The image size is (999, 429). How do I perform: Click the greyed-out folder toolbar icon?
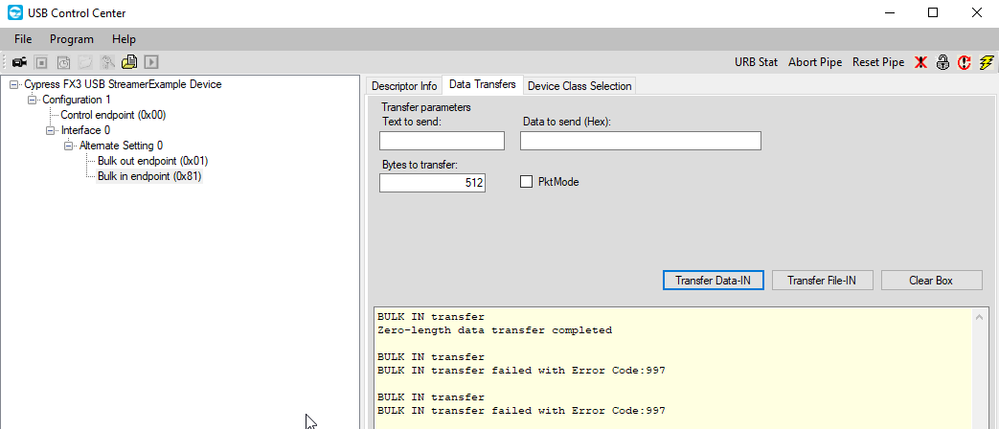[x=85, y=62]
